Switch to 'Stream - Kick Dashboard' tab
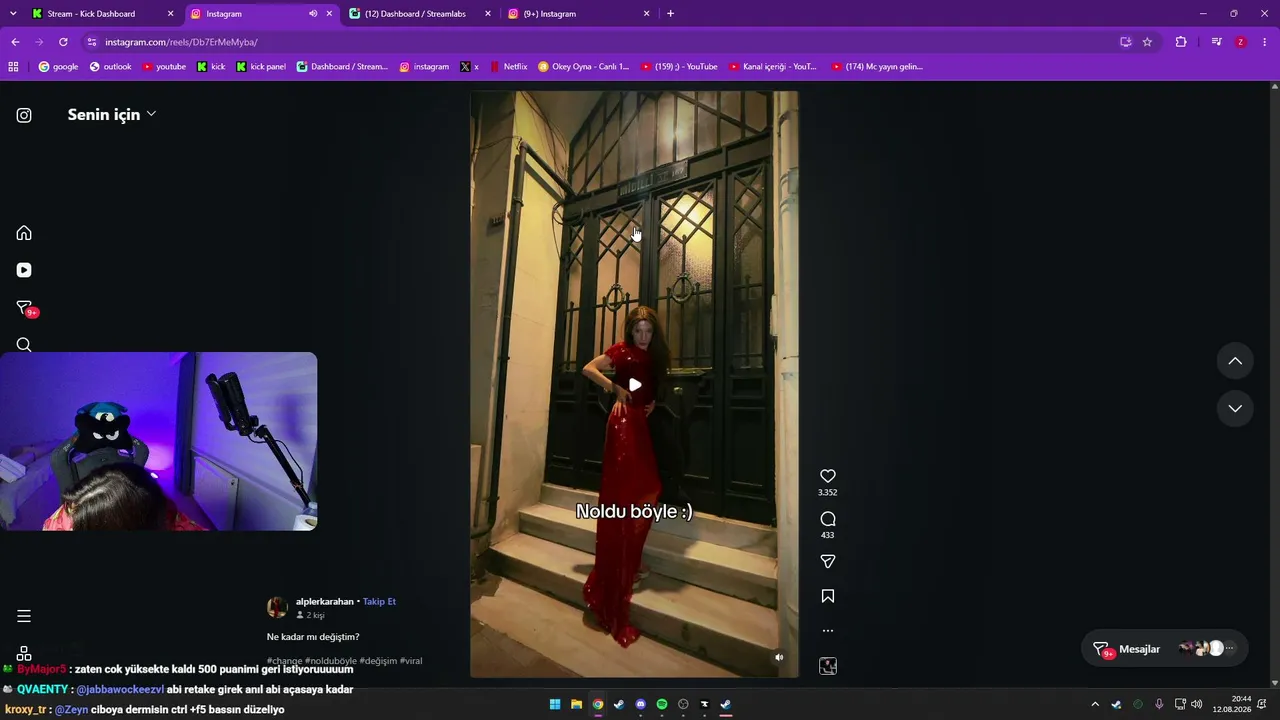 tap(103, 14)
